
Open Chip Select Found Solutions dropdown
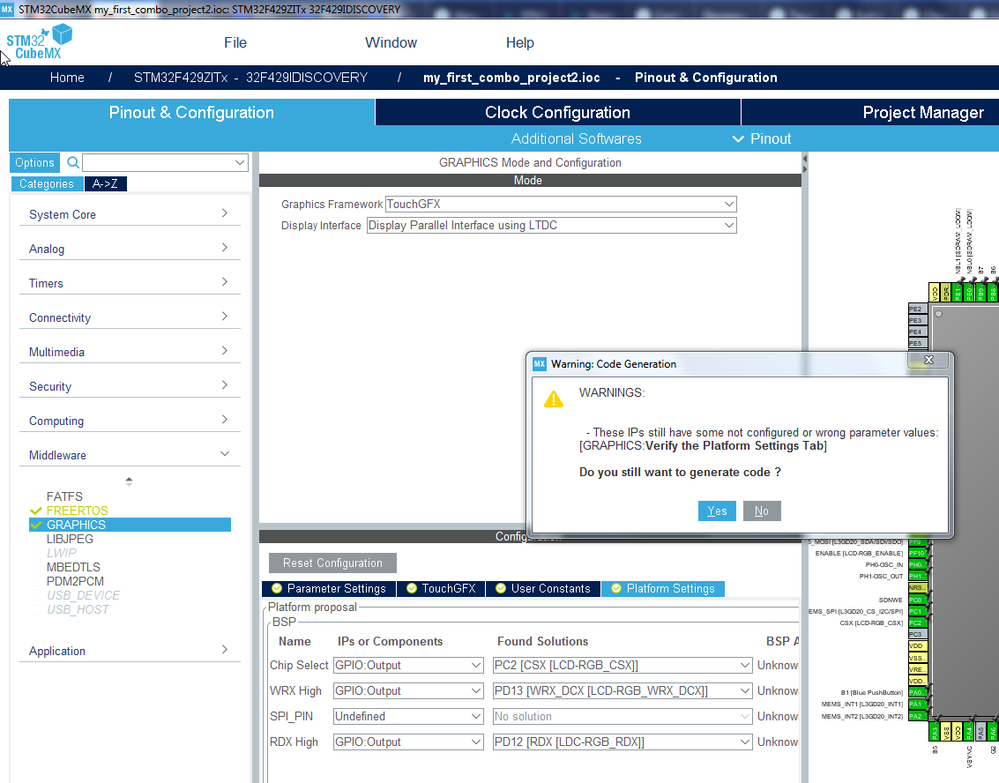coord(622,665)
